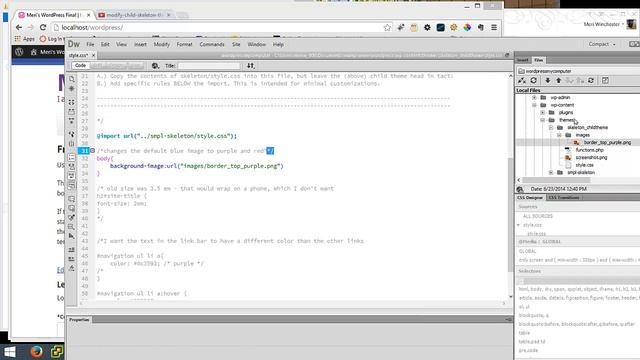Click the Collapse Selection icon
This screenshot has height=360, width=640.
pyautogui.click(x=71, y=111)
